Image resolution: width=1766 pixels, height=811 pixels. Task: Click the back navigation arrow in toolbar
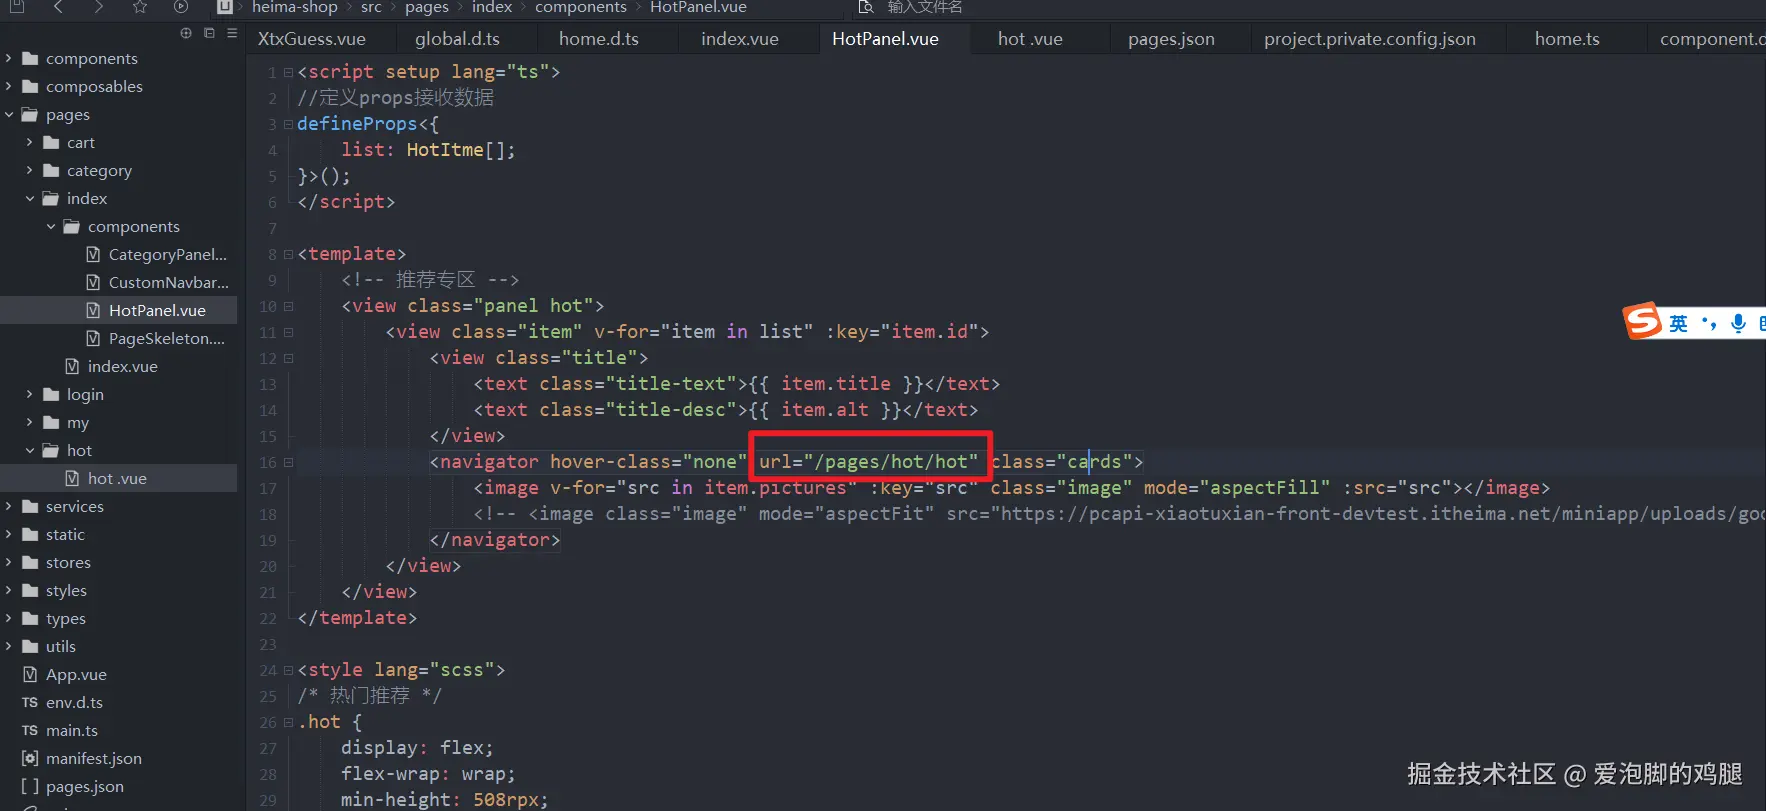[x=58, y=7]
